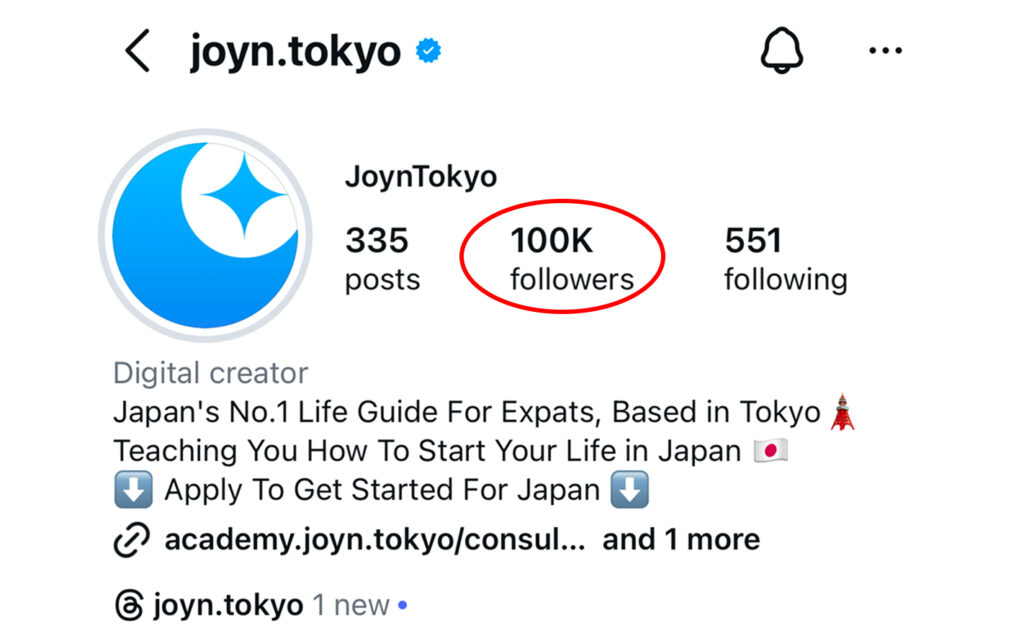1024x641 pixels.
Task: Click the joyn.tokyo username header
Action: point(295,52)
